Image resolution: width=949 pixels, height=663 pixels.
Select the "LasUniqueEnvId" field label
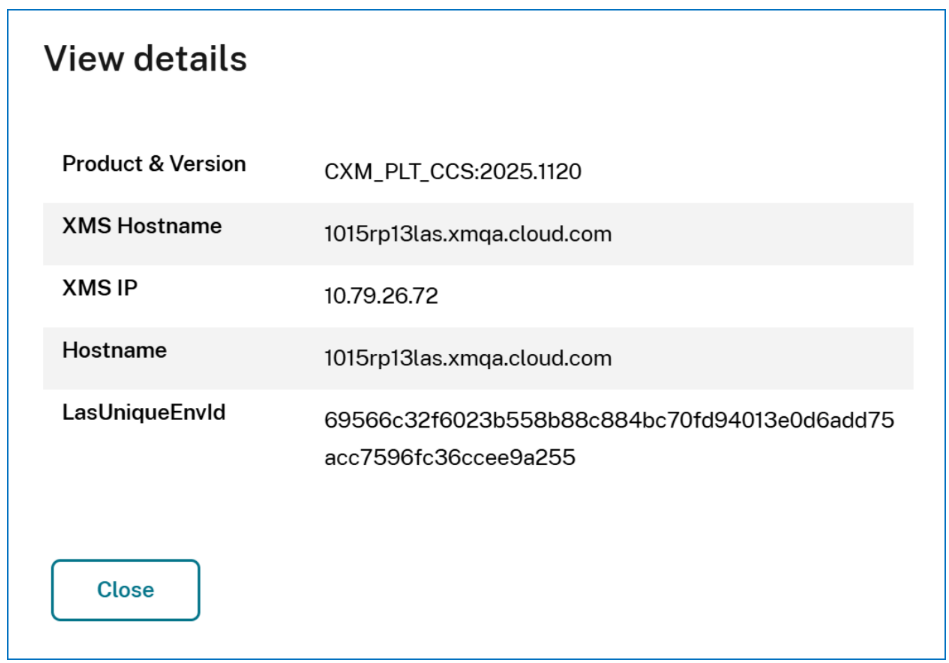[144, 412]
